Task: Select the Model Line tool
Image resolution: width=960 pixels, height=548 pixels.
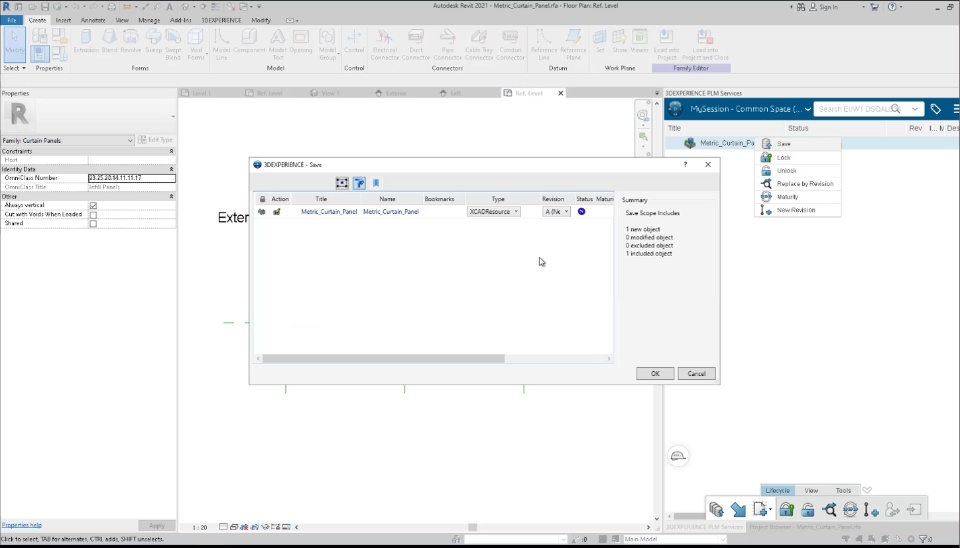Action: (221, 44)
